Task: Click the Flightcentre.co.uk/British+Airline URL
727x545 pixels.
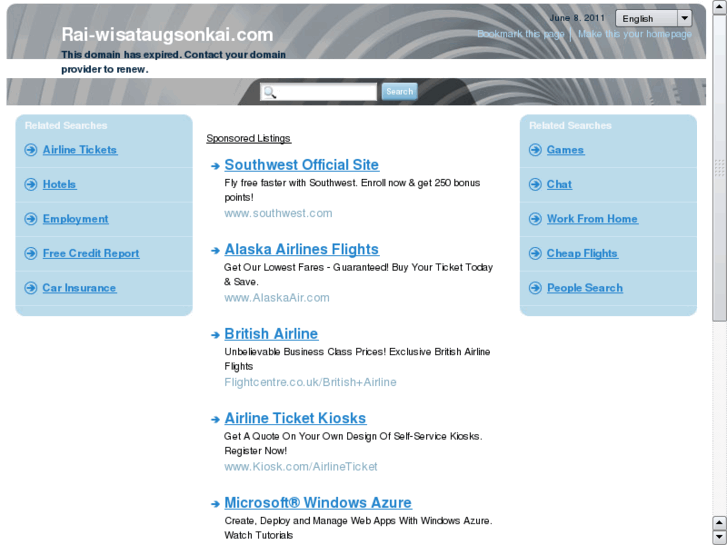Action: click(310, 382)
